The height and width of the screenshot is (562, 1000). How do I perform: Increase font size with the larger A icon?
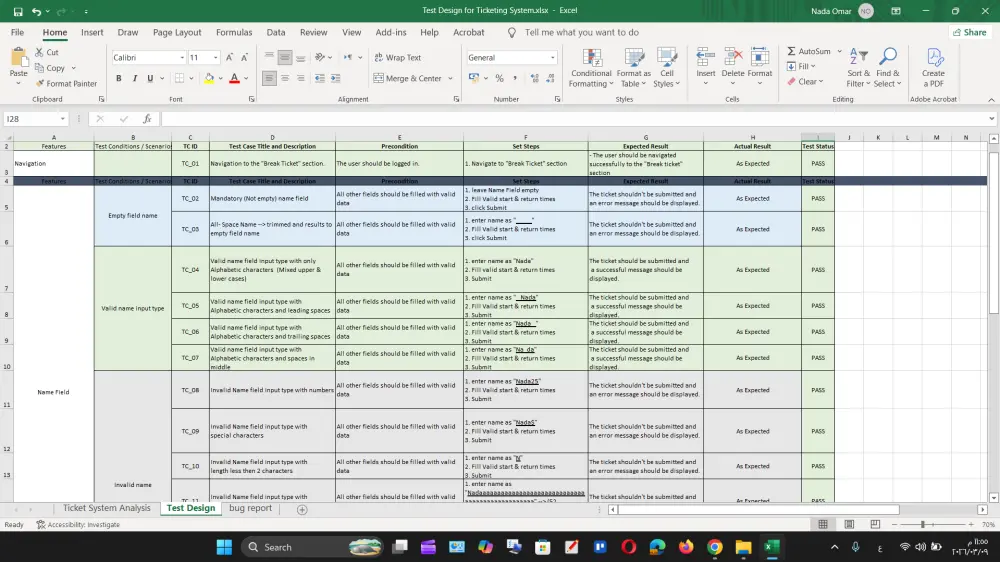(230, 57)
